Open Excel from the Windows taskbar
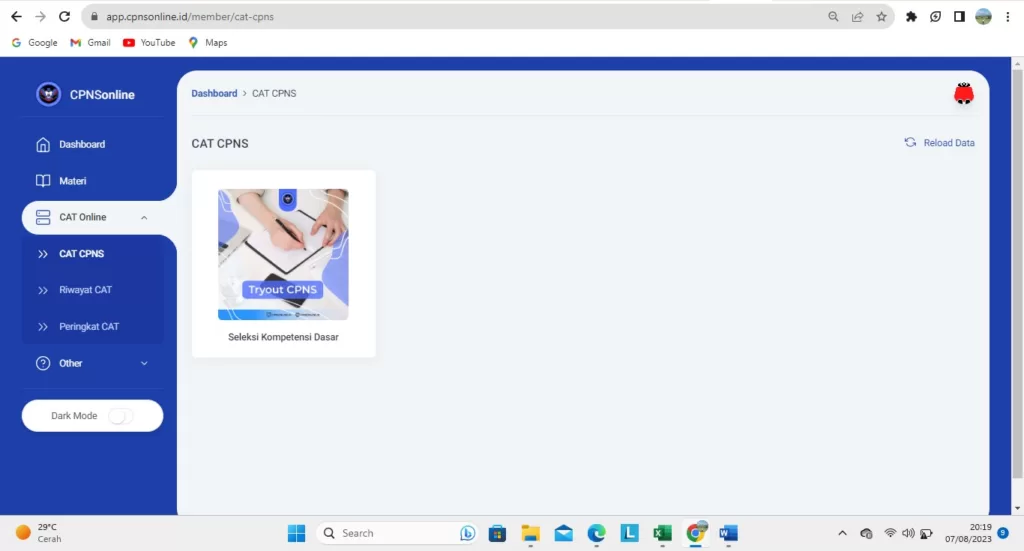This screenshot has height=551, width=1024. pyautogui.click(x=661, y=533)
